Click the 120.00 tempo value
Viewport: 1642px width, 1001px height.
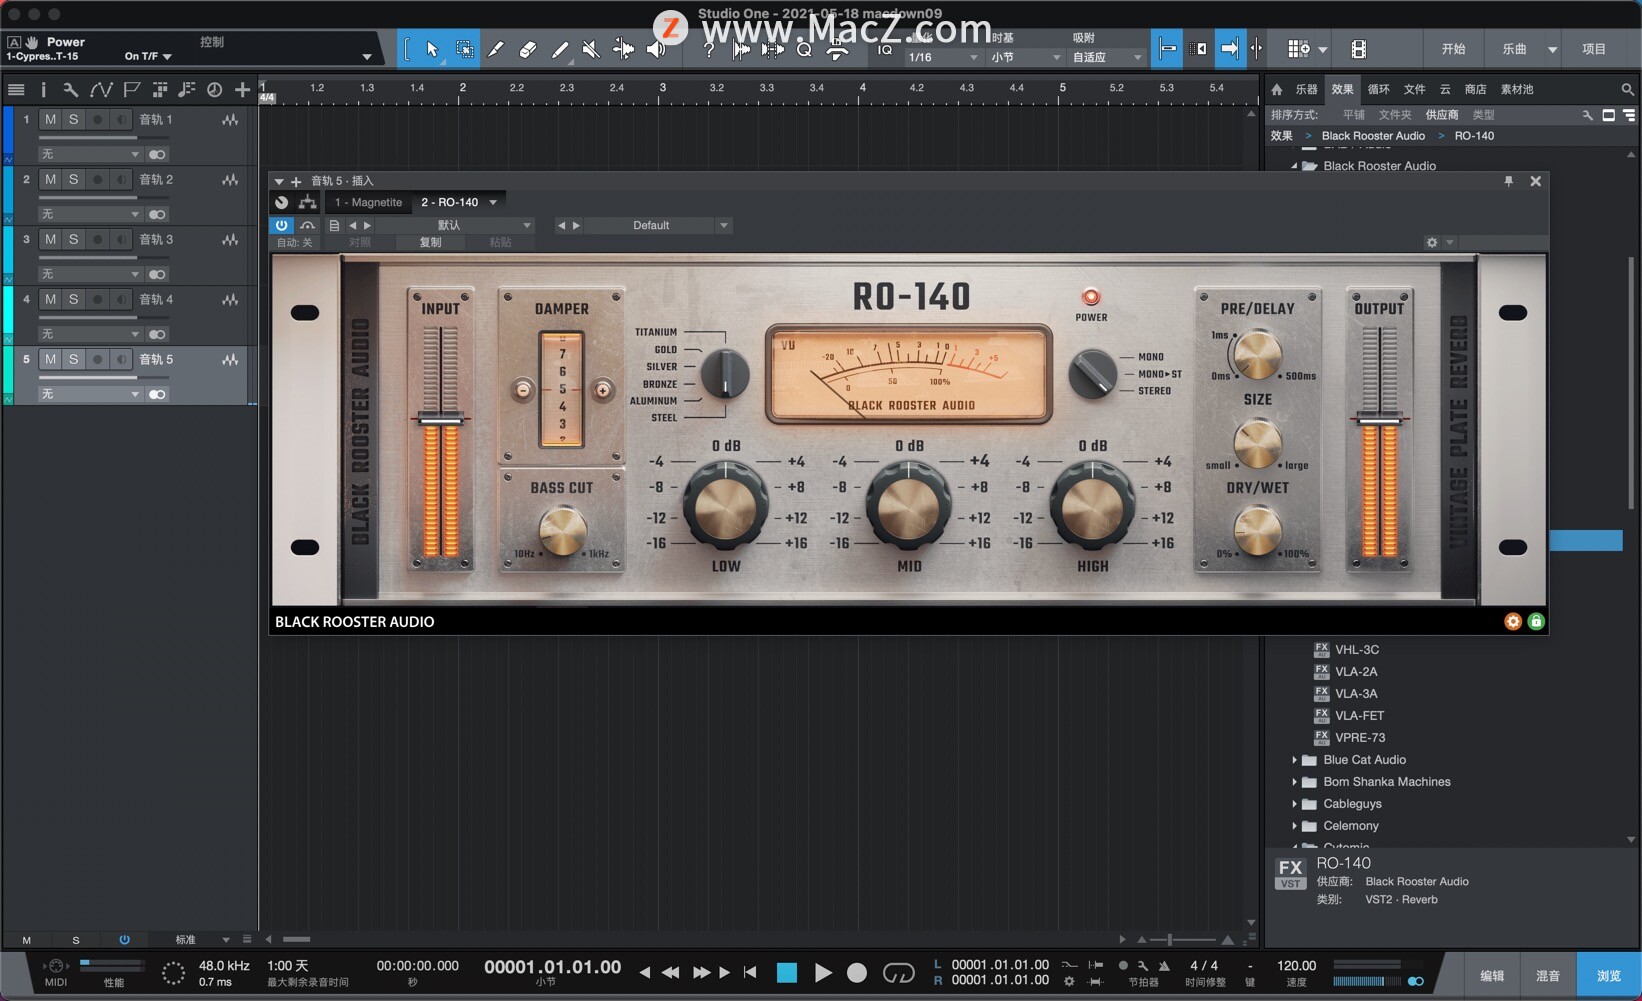(1296, 966)
